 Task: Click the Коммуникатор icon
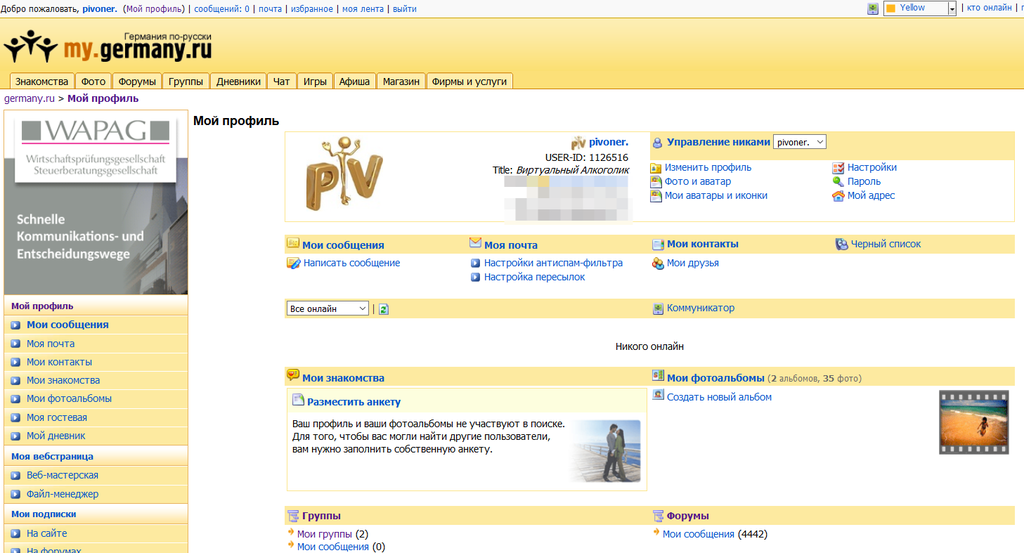658,309
